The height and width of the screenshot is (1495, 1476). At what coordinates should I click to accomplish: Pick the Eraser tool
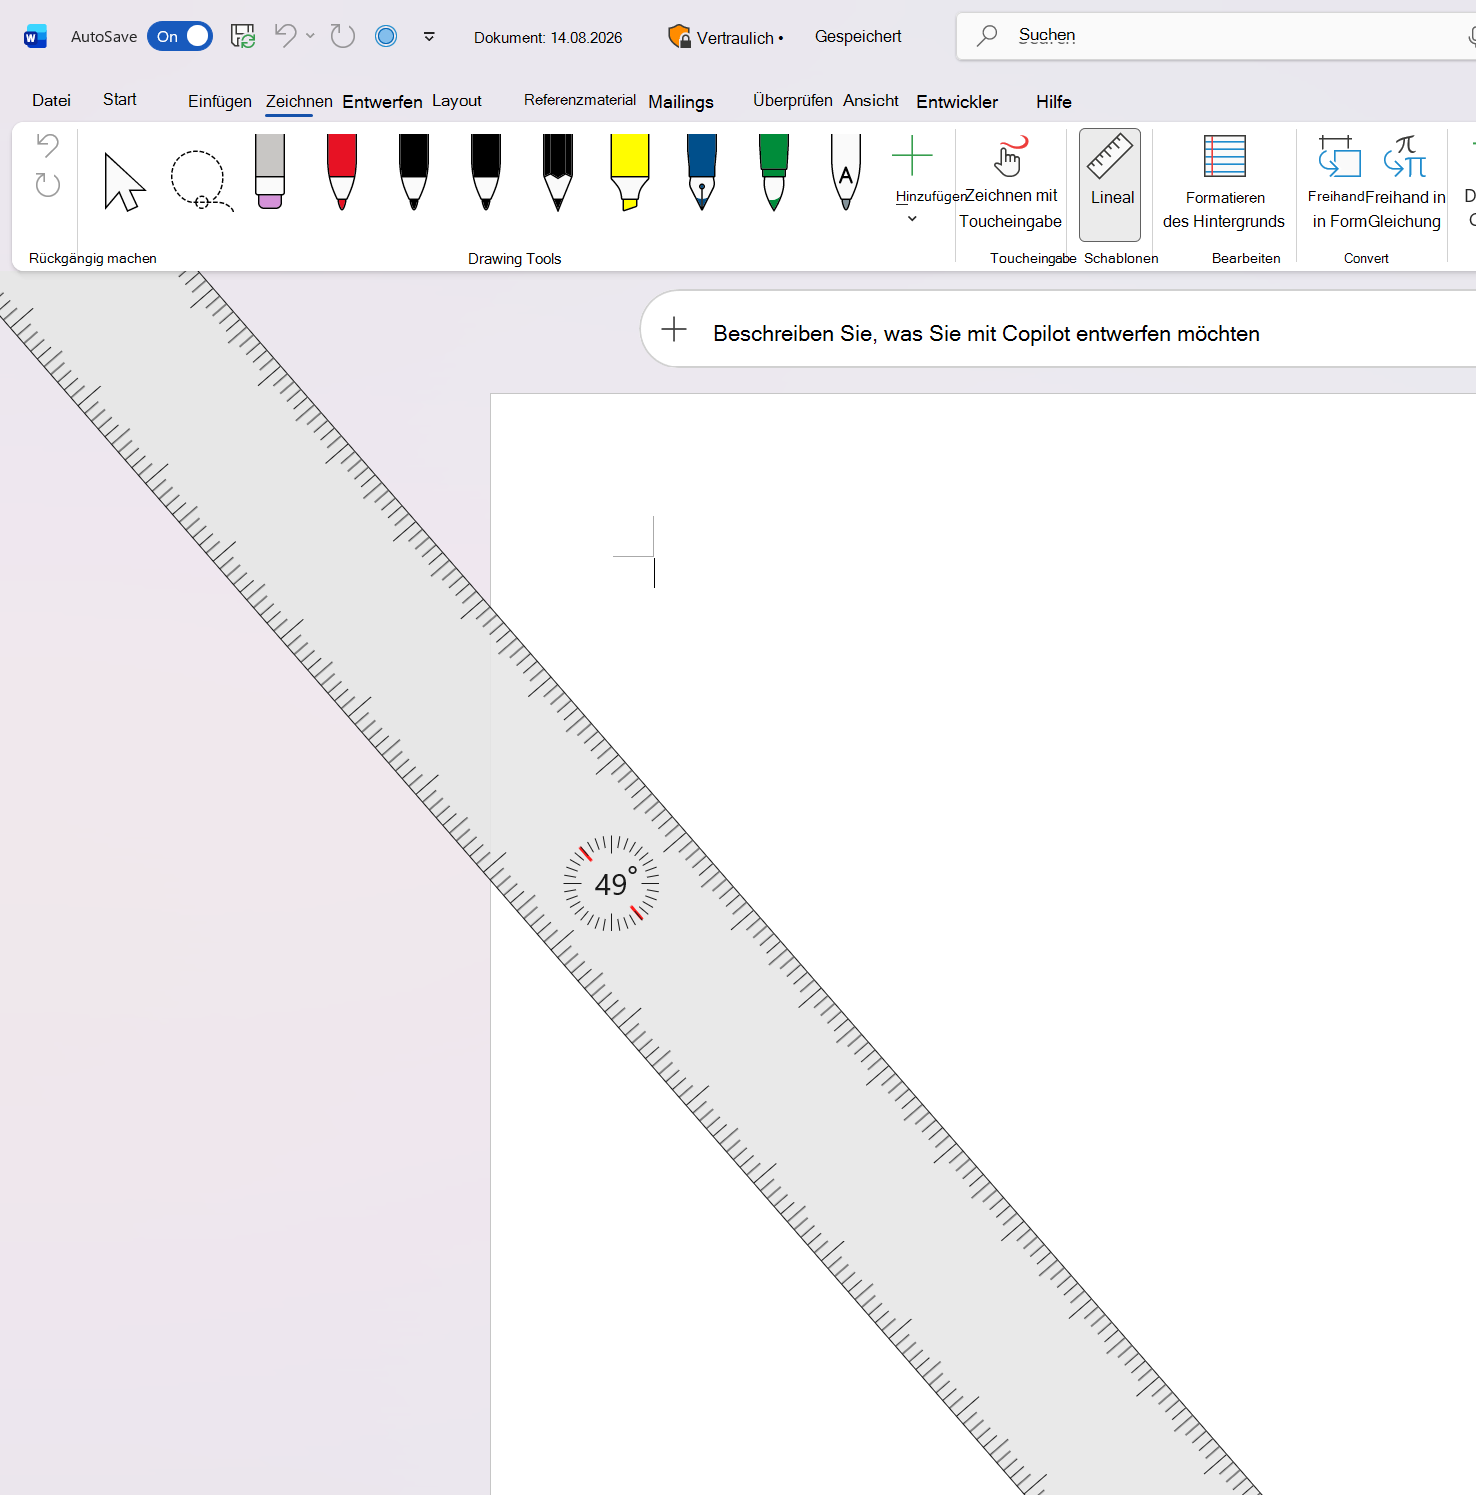(x=270, y=172)
